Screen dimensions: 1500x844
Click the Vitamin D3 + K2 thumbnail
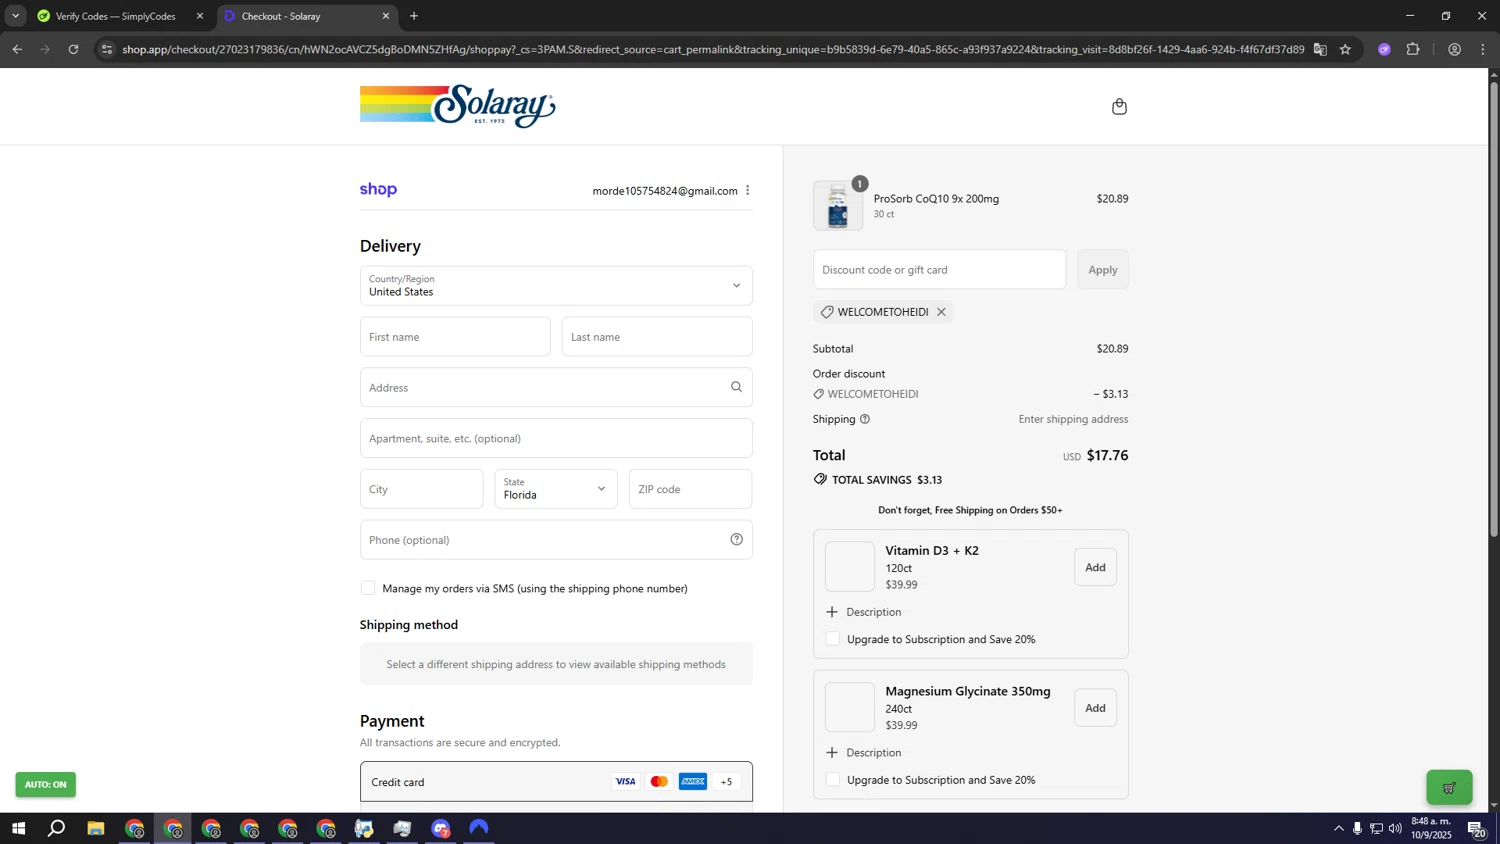850,567
